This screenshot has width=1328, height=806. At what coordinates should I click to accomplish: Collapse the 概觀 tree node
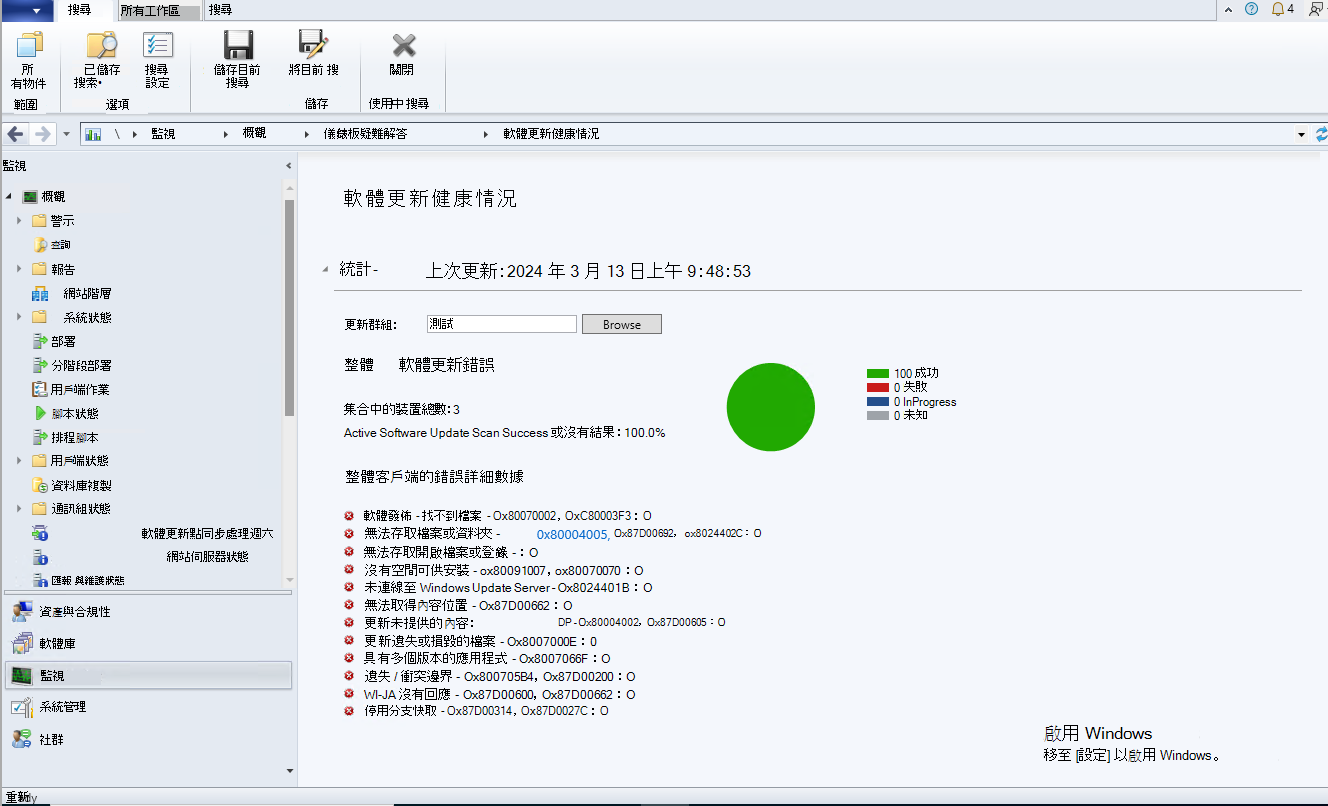tap(9, 197)
